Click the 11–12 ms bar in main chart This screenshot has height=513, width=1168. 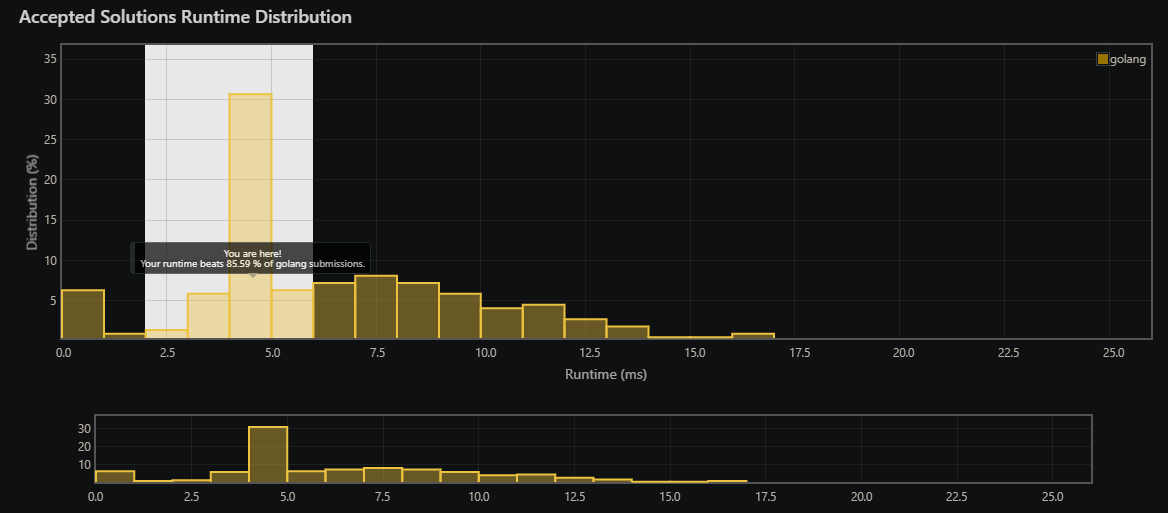(x=544, y=322)
